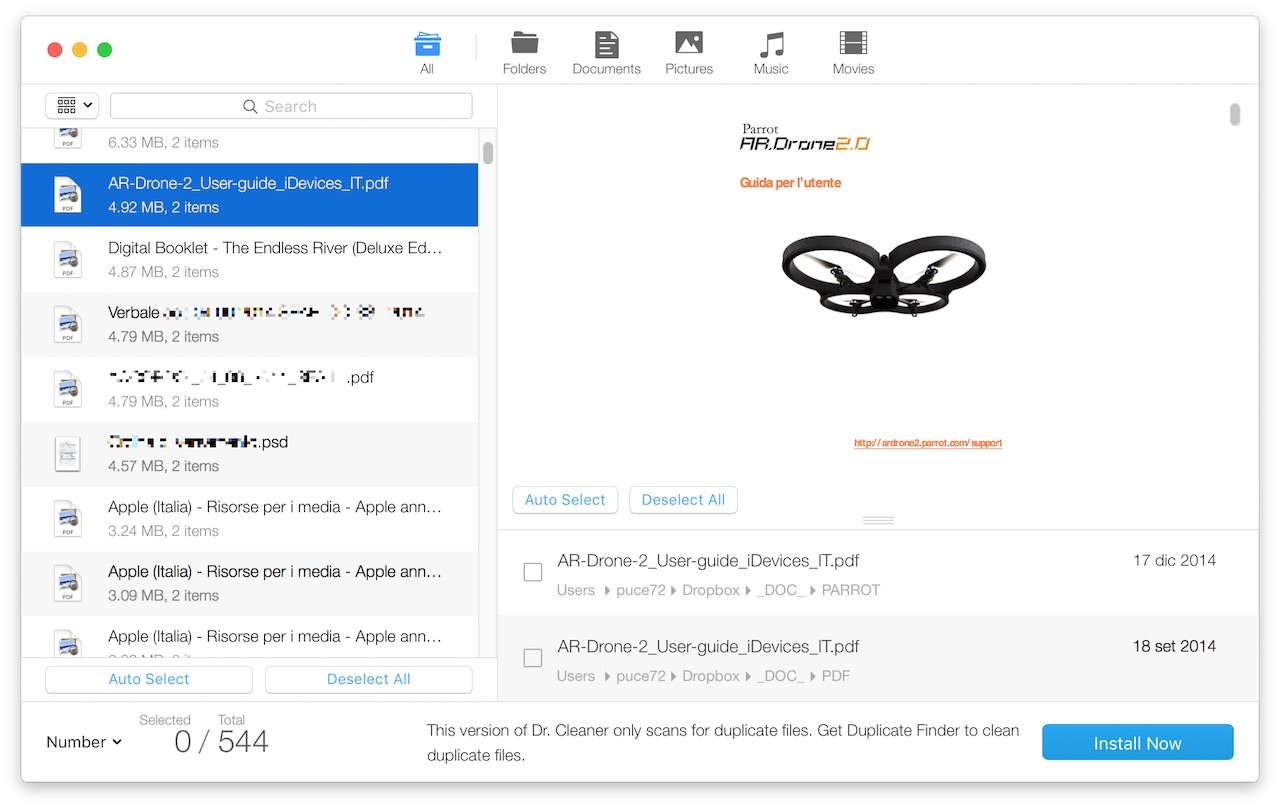Viewport: 1280px width, 808px height.
Task: Click the PDF folder in the second path
Action: (836, 676)
